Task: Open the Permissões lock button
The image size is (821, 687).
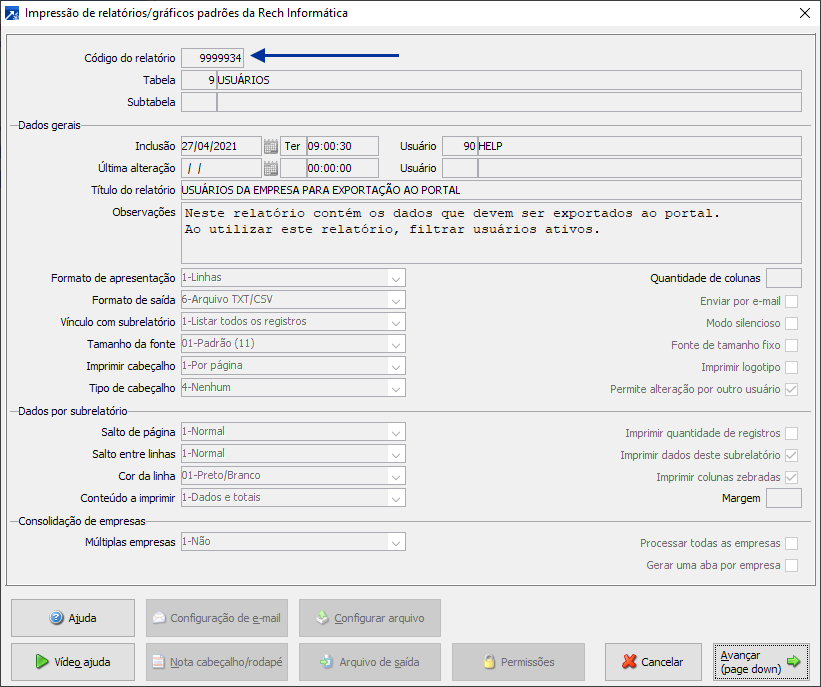Action: [517, 661]
